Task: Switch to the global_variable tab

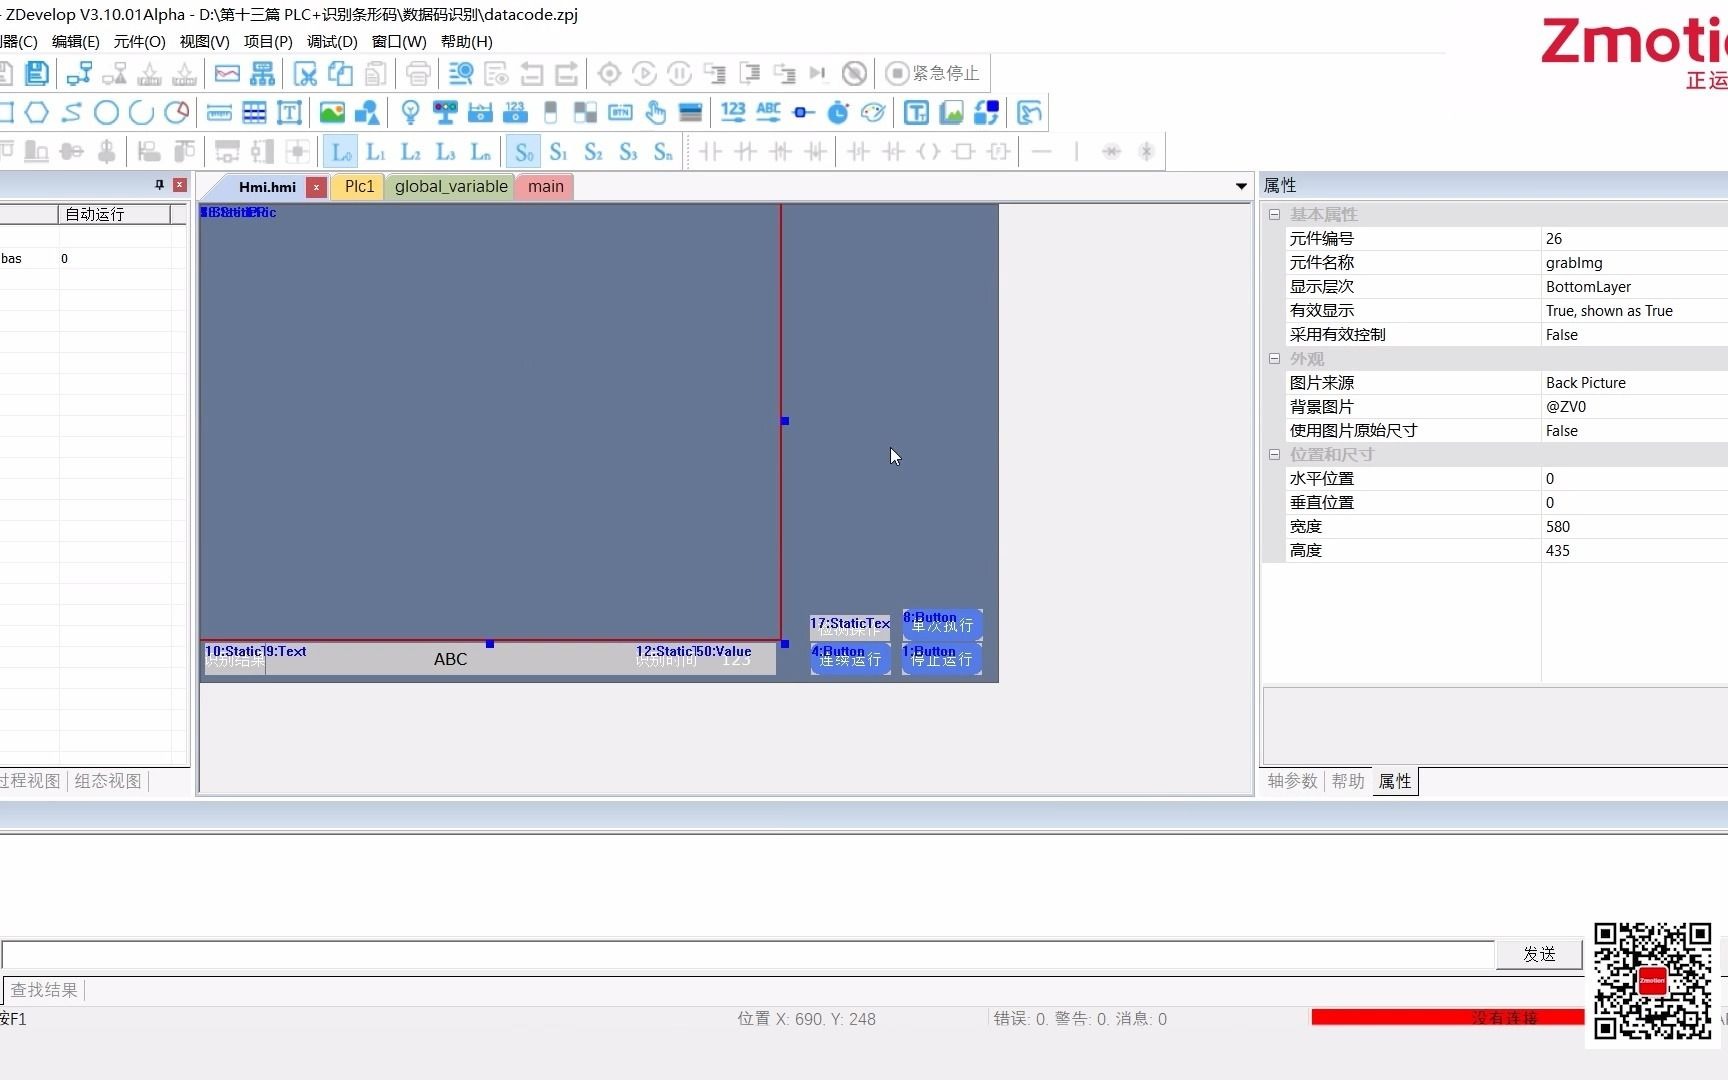Action: pyautogui.click(x=451, y=186)
